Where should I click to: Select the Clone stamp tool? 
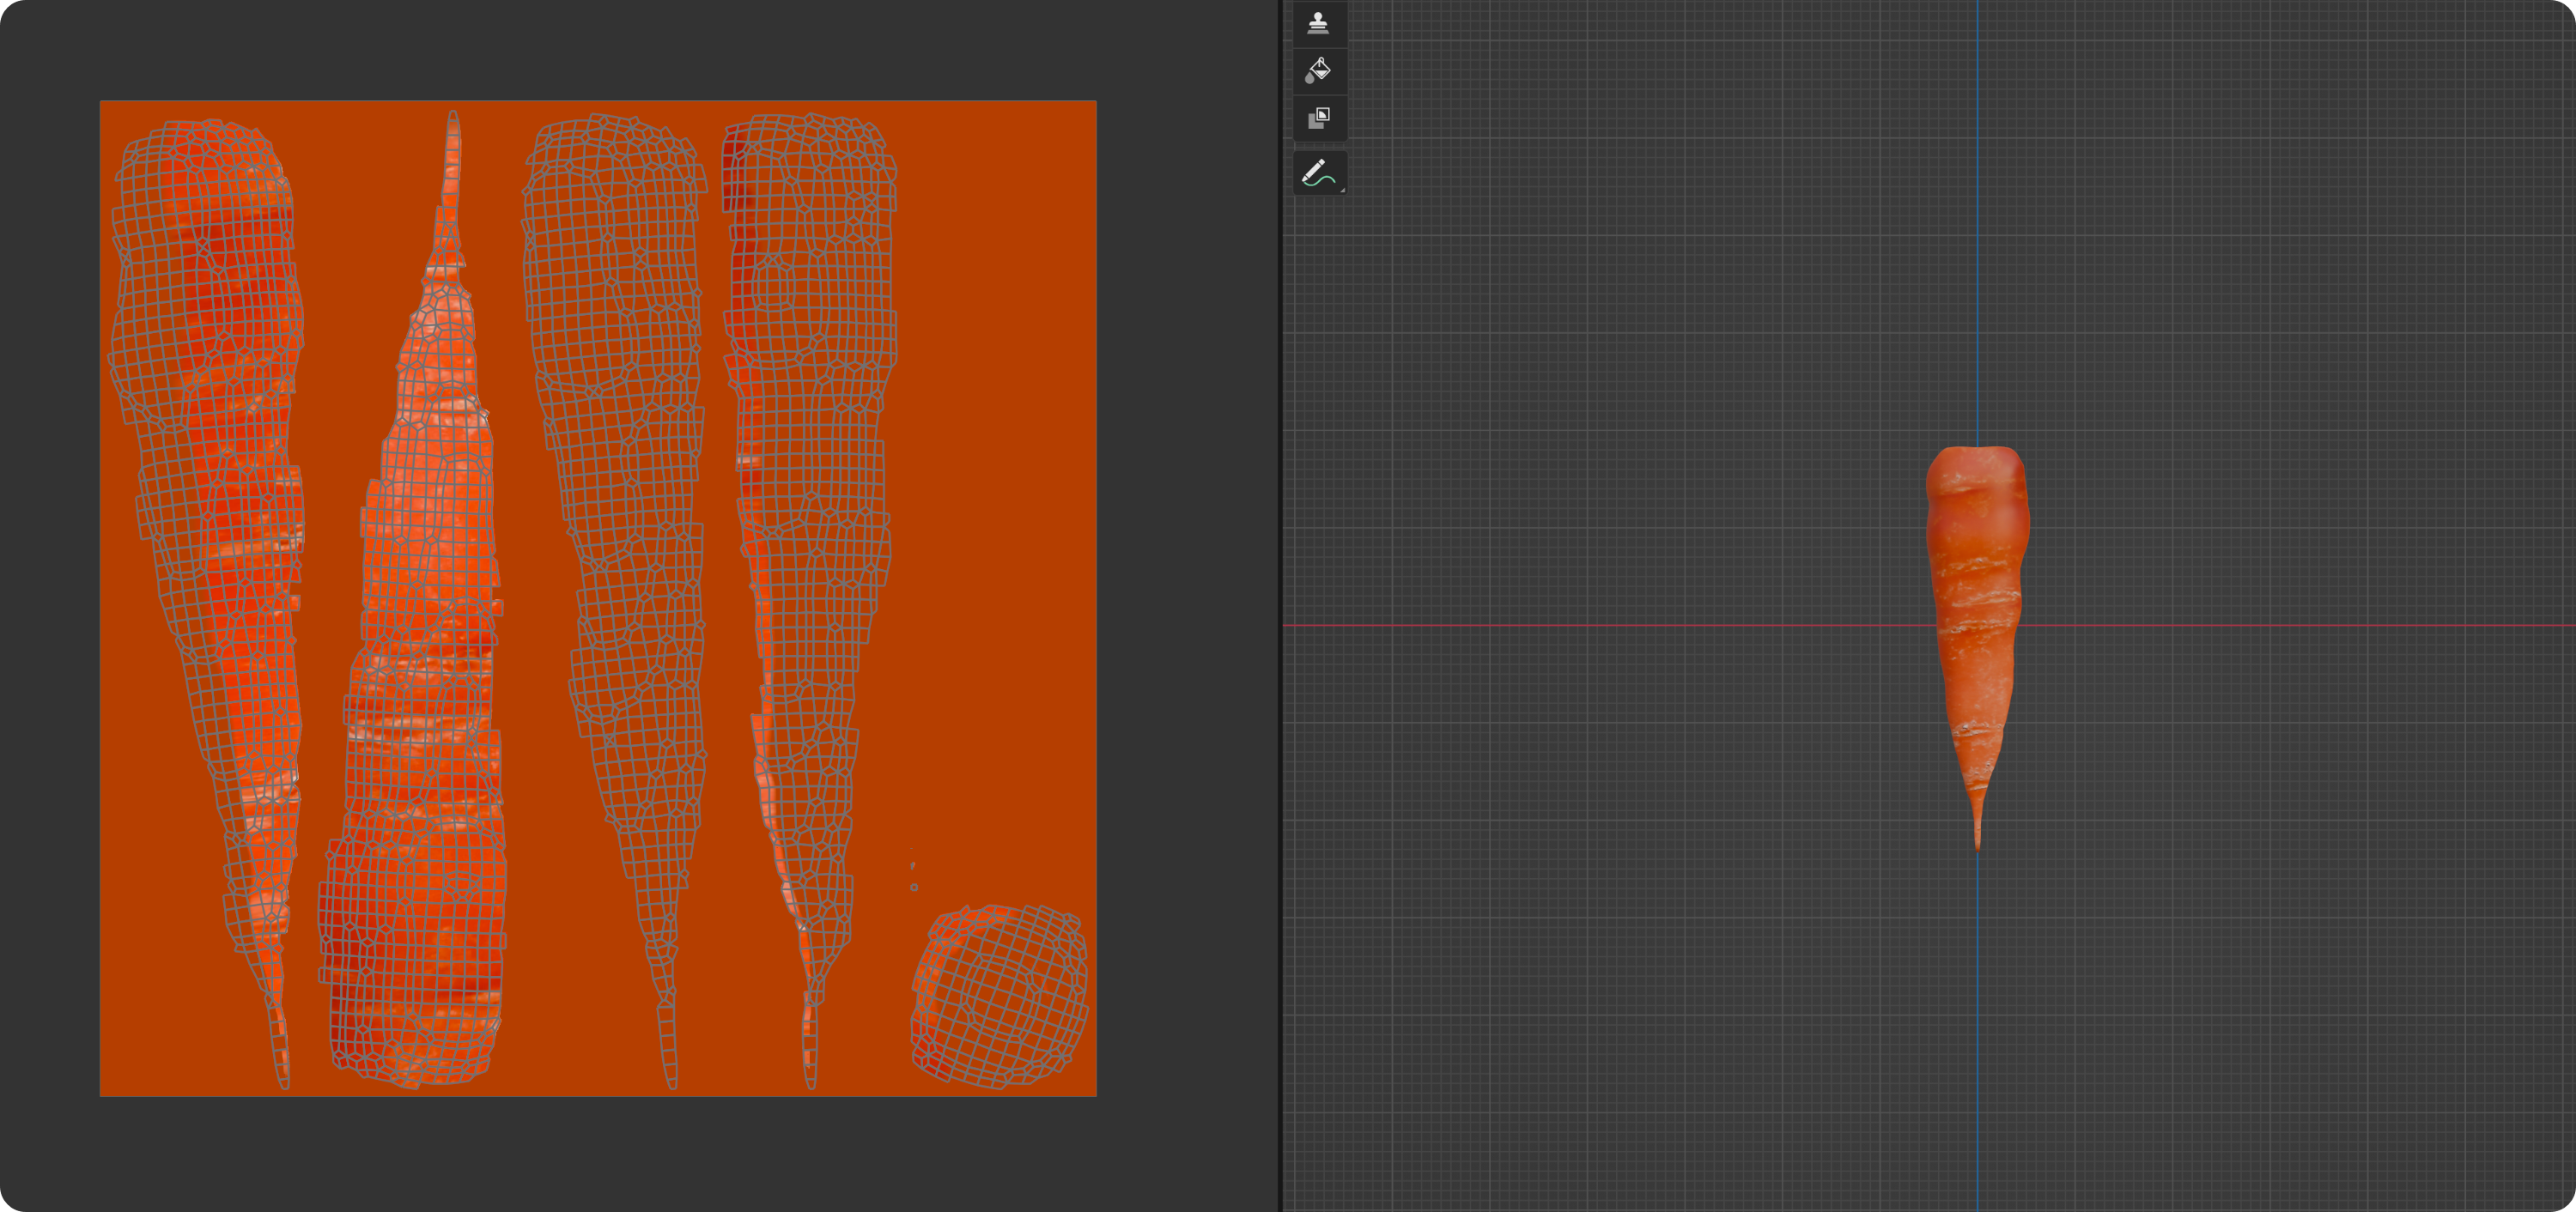point(1318,23)
